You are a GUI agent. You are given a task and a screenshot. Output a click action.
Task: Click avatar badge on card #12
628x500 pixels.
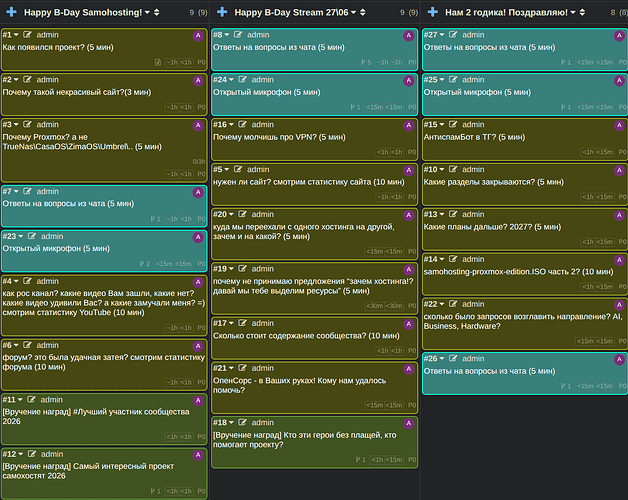[x=198, y=455]
